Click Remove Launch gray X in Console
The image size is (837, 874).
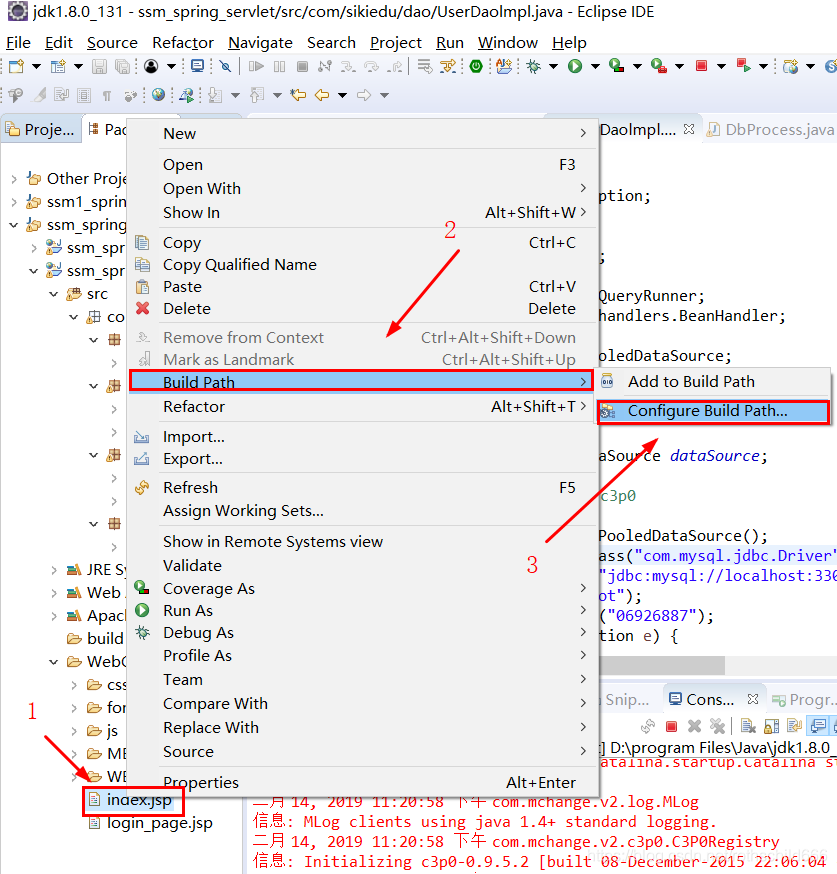(694, 726)
